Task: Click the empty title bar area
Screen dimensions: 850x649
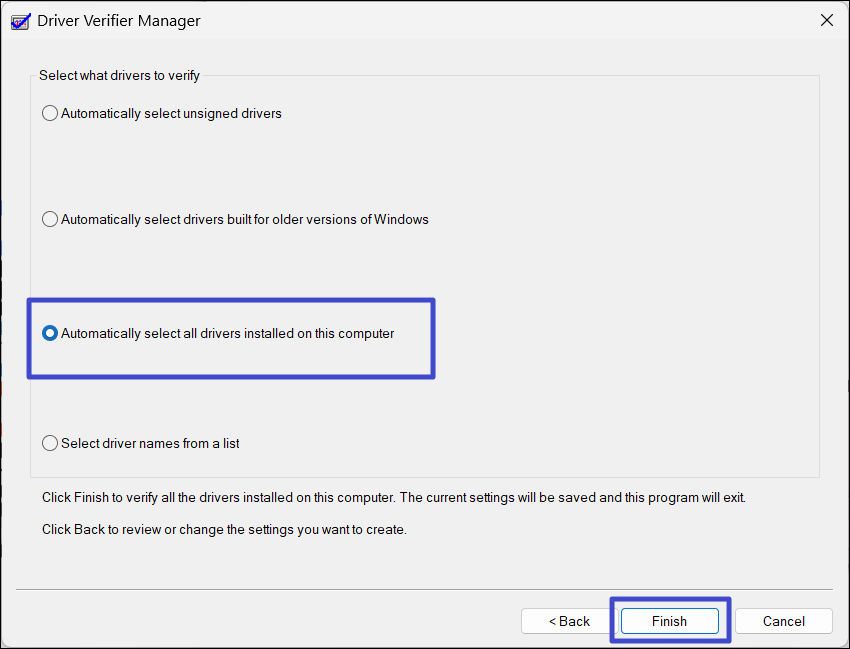Action: (x=500, y=20)
